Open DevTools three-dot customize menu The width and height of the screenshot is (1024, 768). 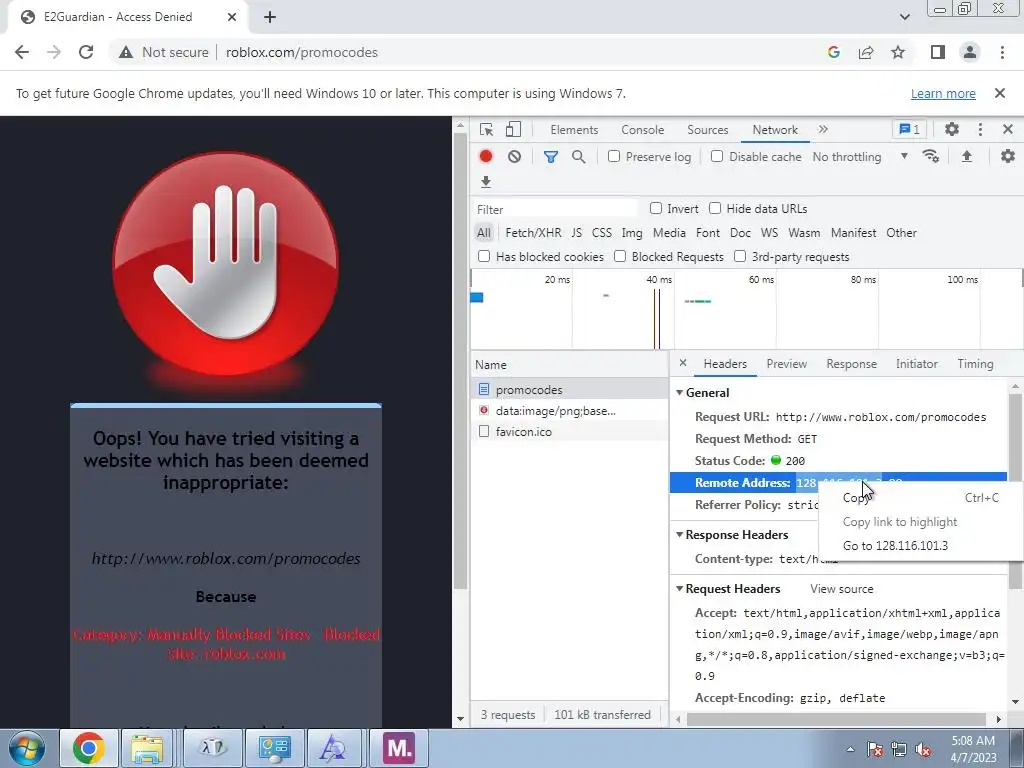tap(980, 129)
